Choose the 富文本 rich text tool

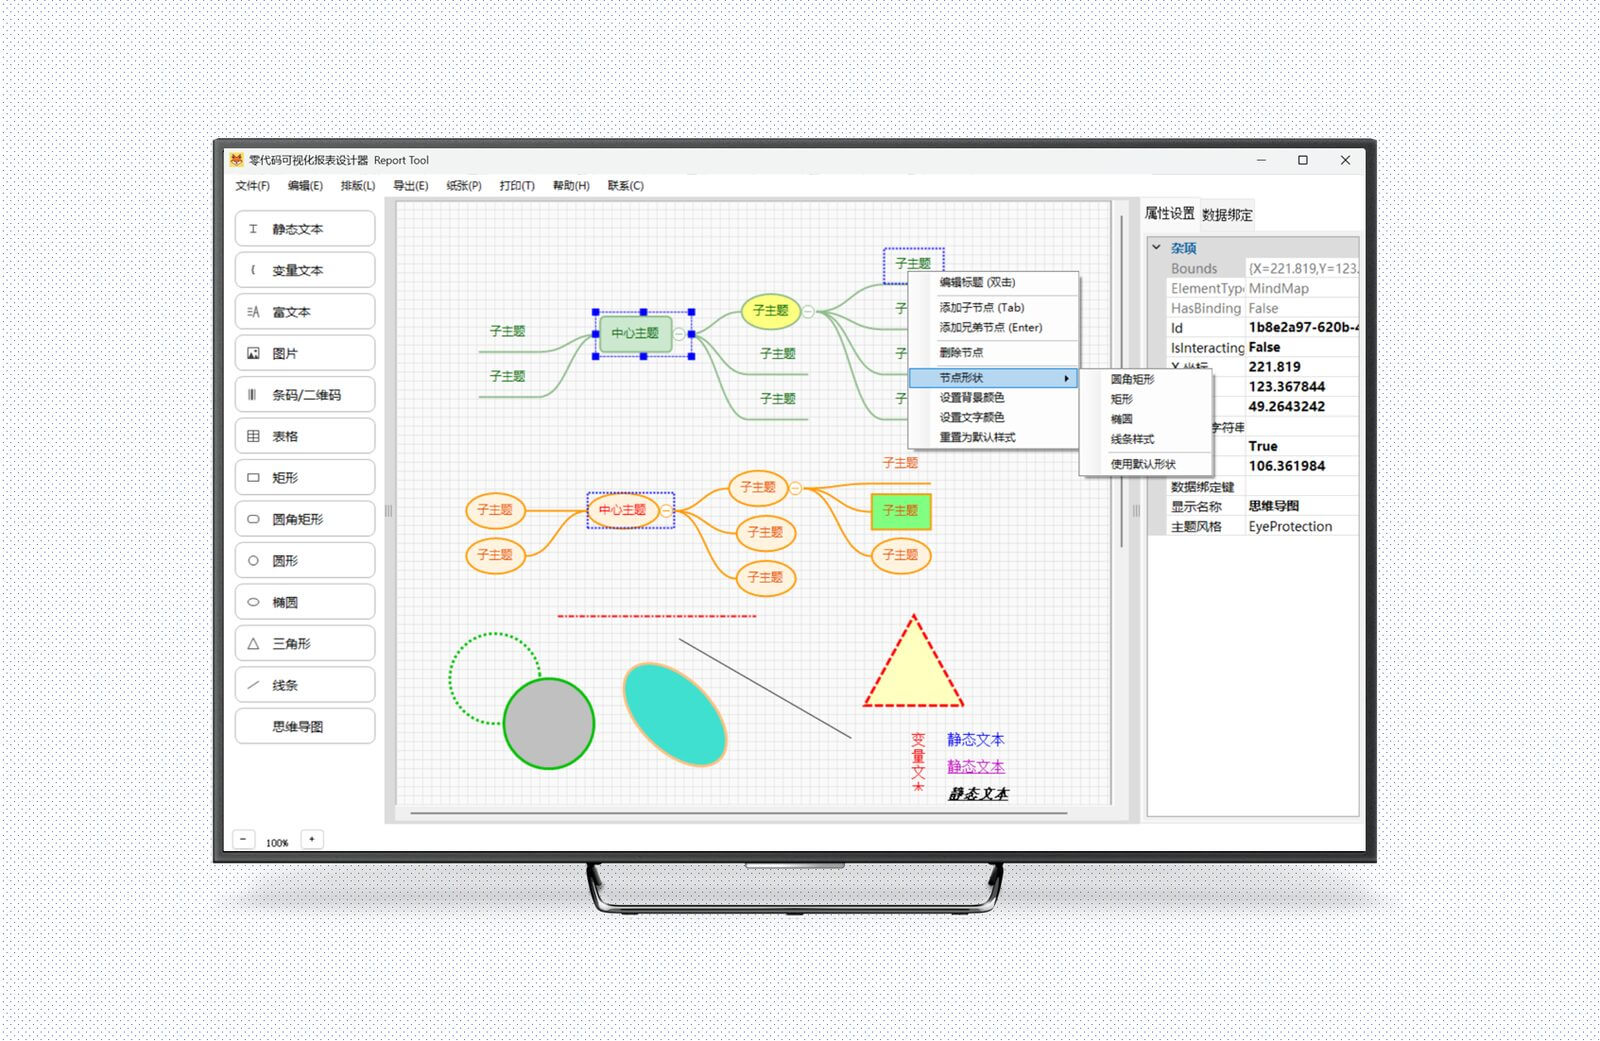click(x=304, y=312)
